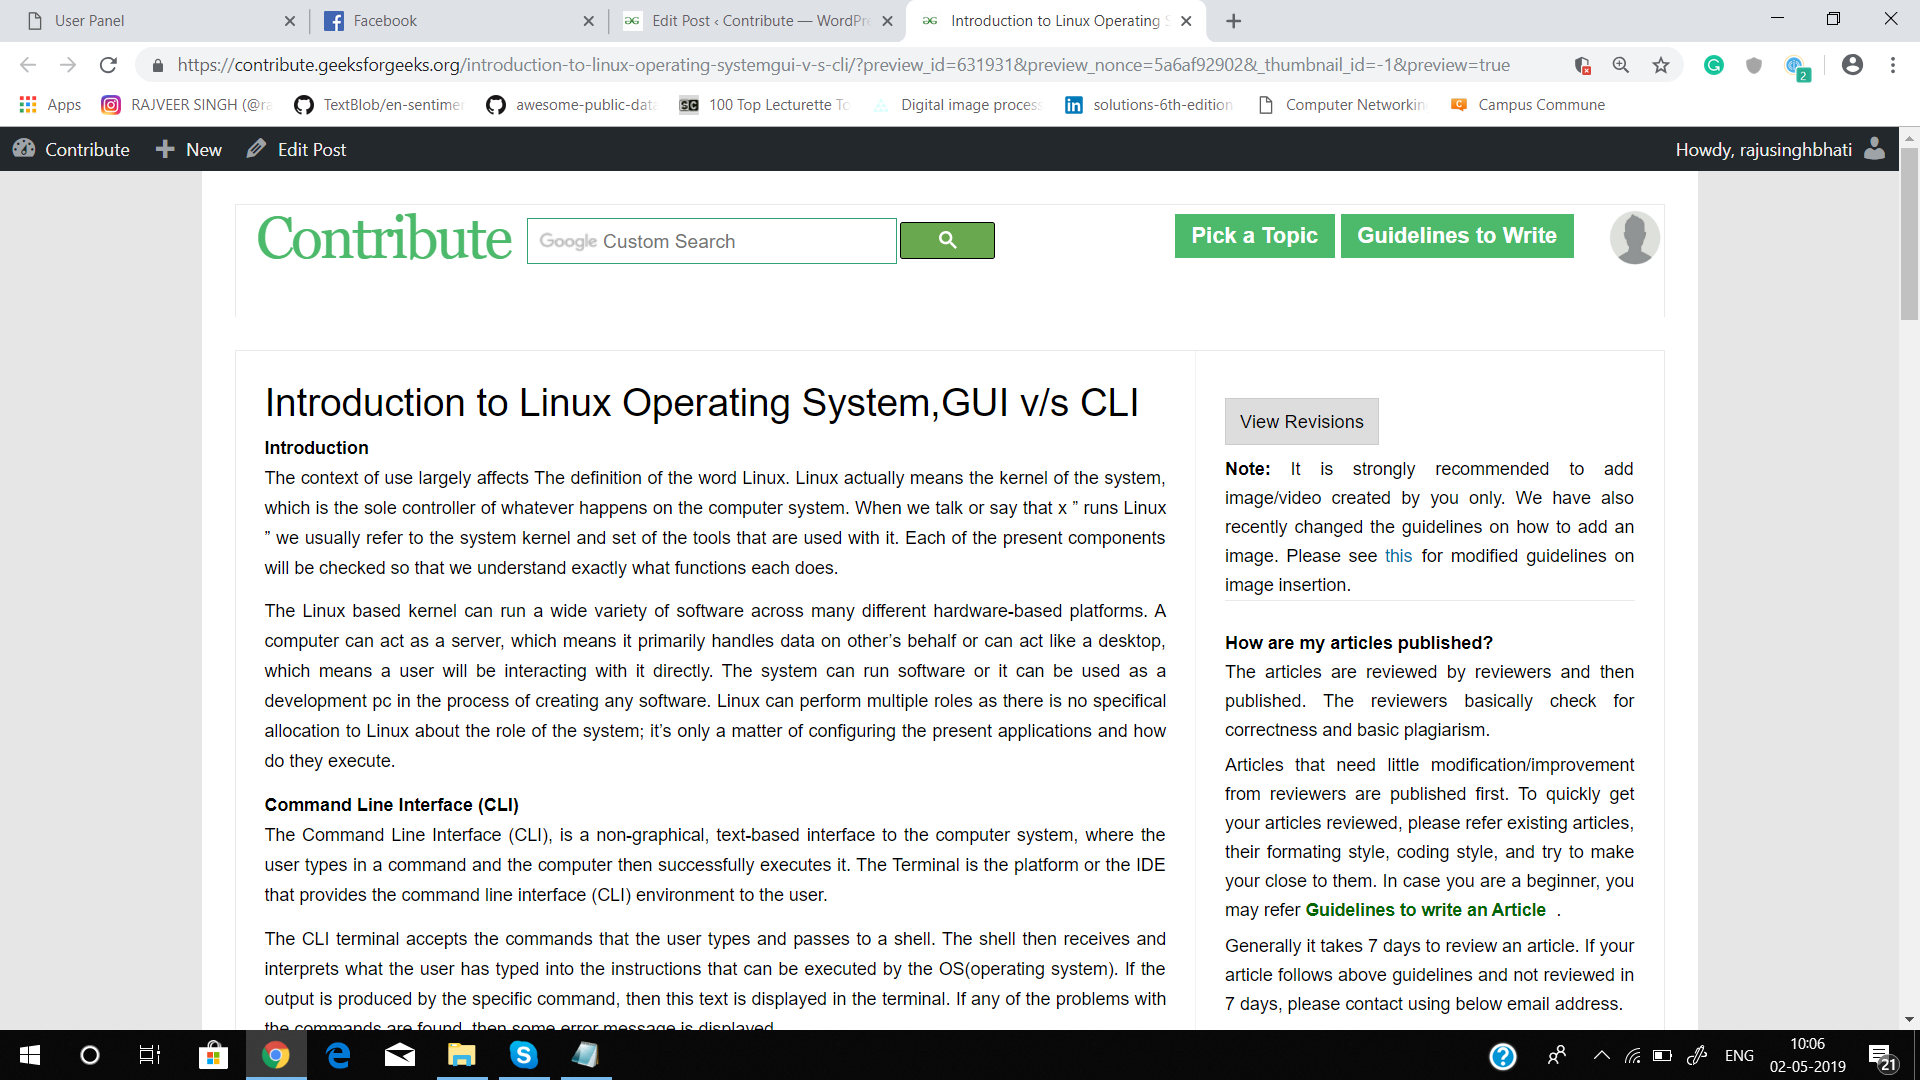Image resolution: width=1920 pixels, height=1080 pixels.
Task: Open Guidelines to write an Article link
Action: (1425, 910)
